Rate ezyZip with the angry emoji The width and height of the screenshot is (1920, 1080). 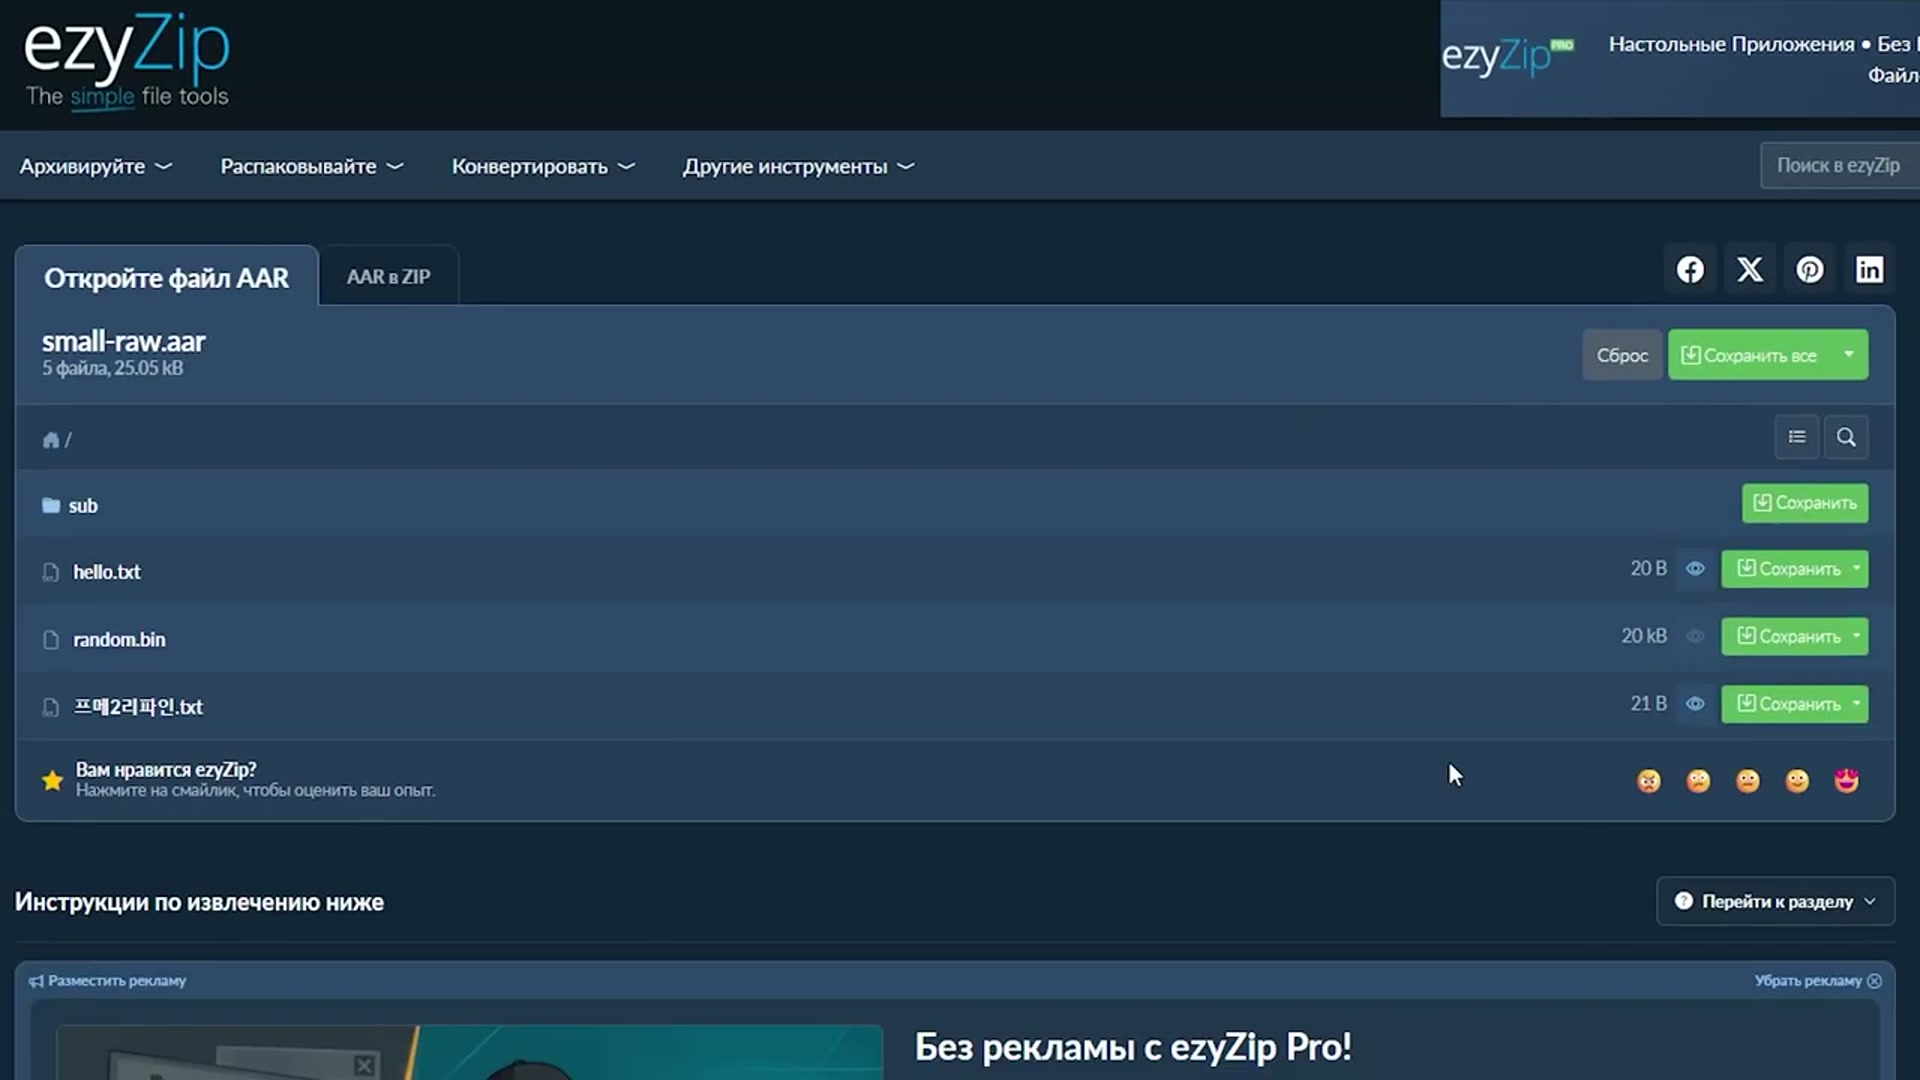pos(1649,781)
